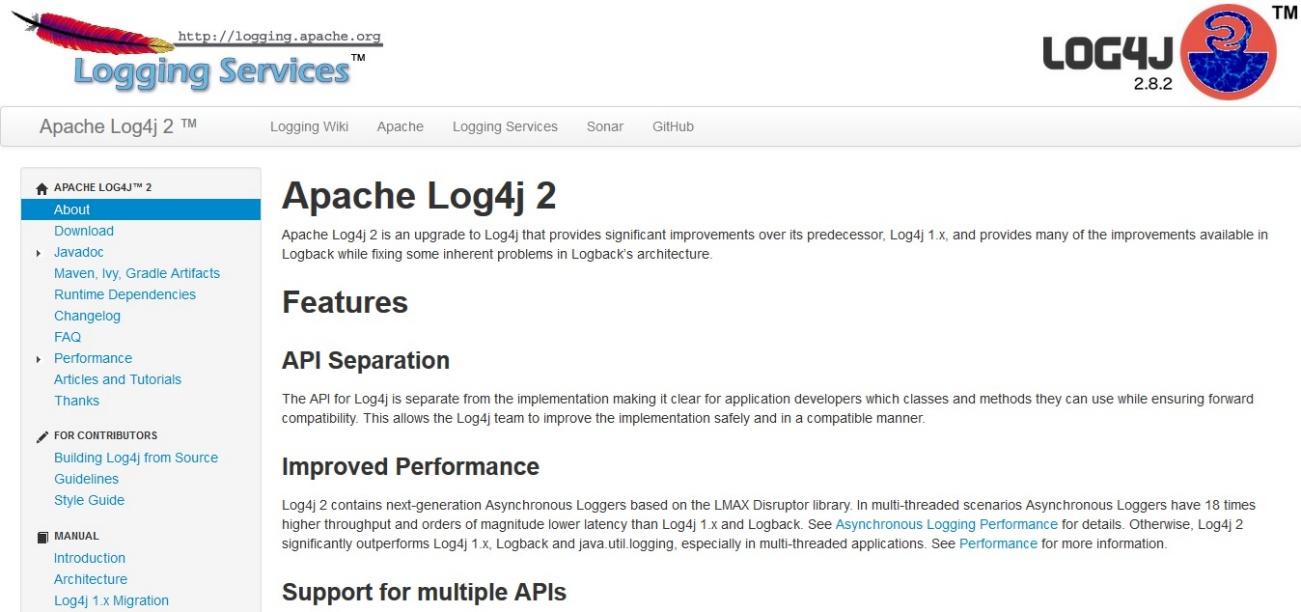The width and height of the screenshot is (1301, 612).
Task: Click the Improved Performance heading
Action: 411,467
